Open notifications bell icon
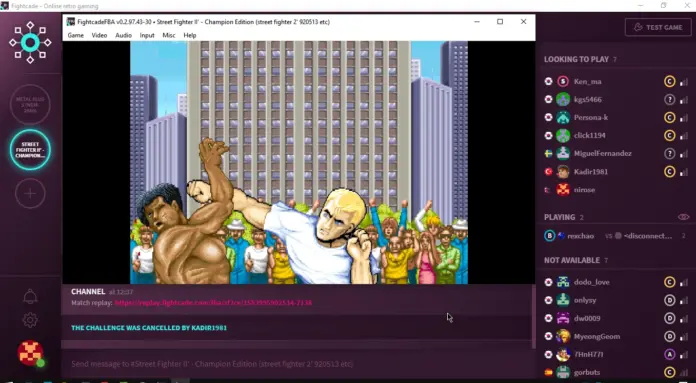The image size is (696, 383). pyautogui.click(x=30, y=297)
